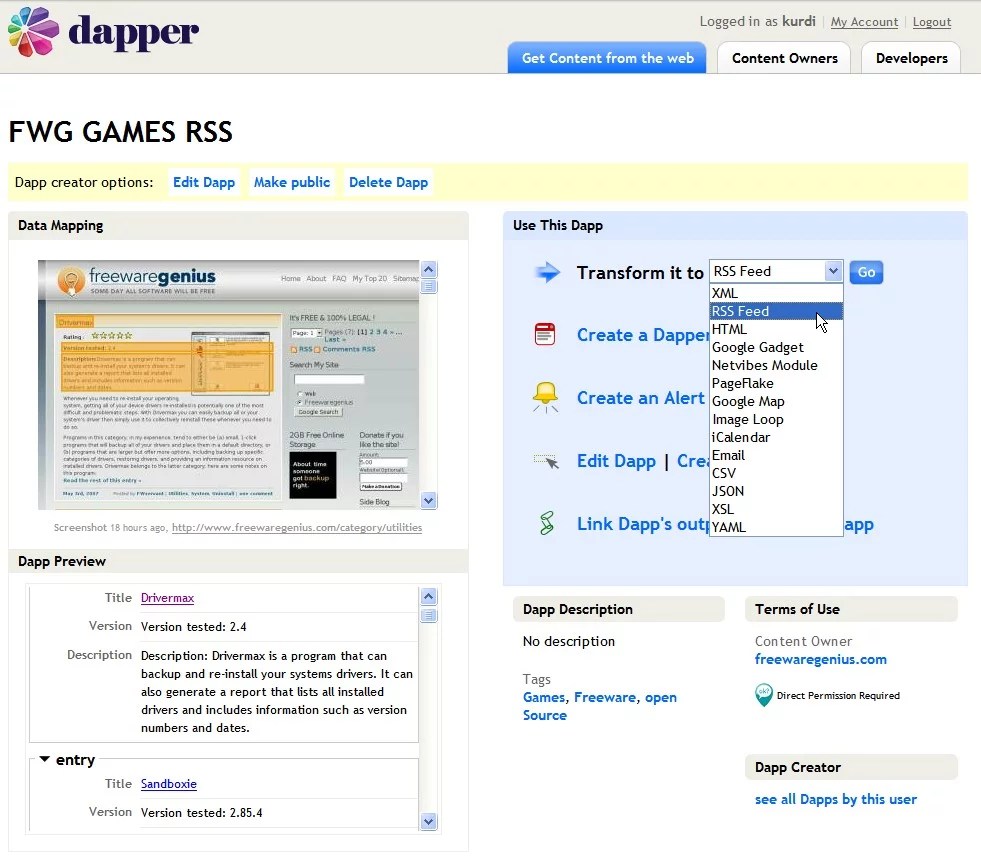
Task: Click the Games tag
Action: point(544,697)
